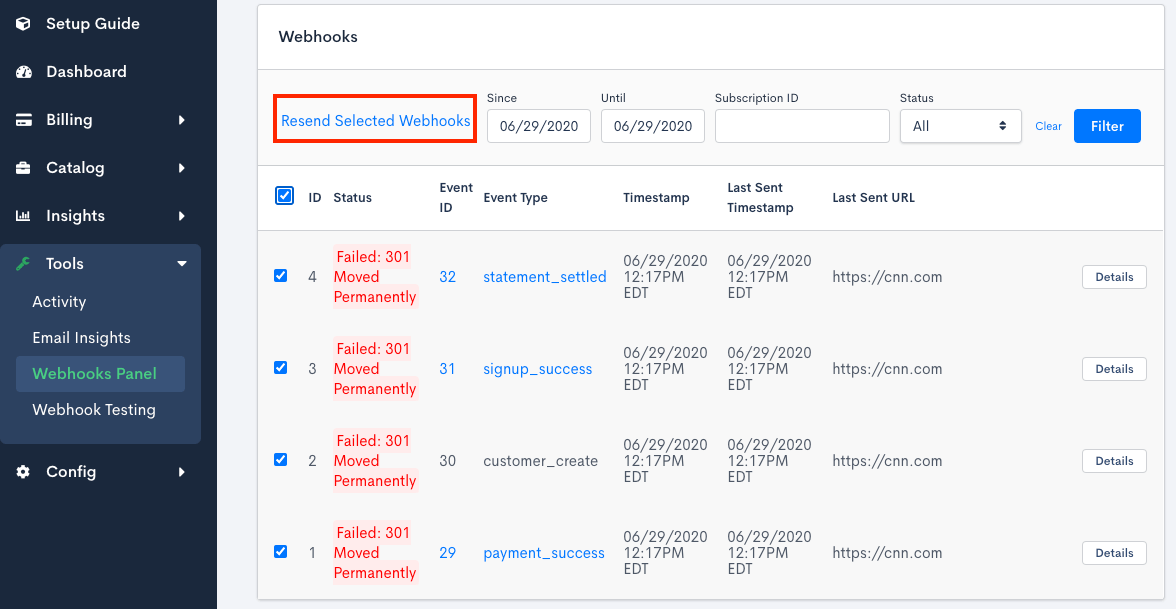
Task: Click Resend Selected Webhooks link
Action: pyautogui.click(x=376, y=121)
